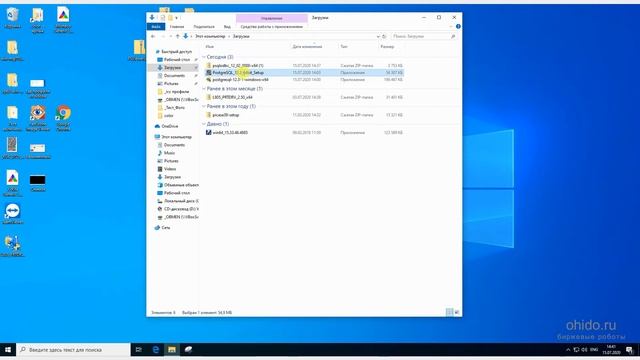Collapse the Сегодня (3) group
The height and width of the screenshot is (360, 640).
click(204, 57)
